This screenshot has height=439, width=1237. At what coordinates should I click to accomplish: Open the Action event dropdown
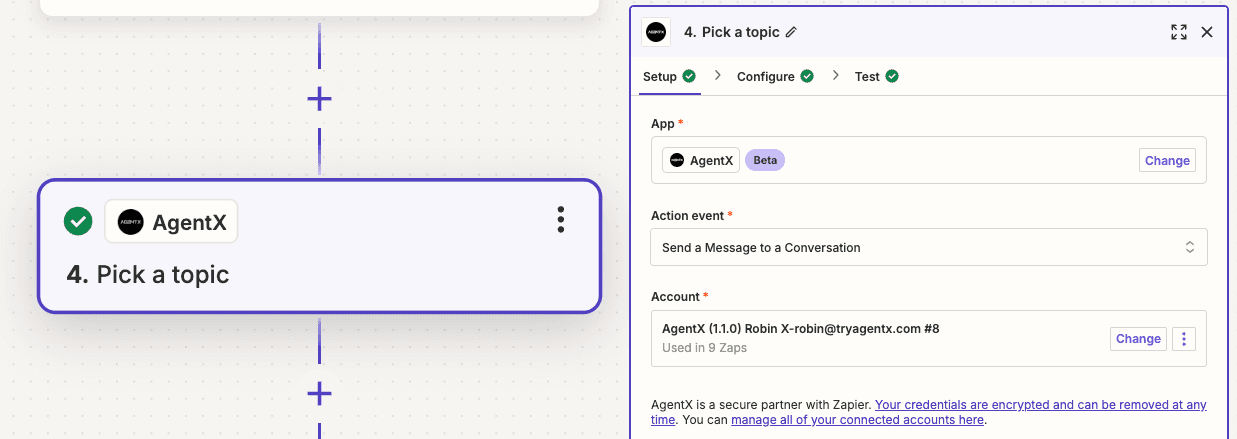tap(929, 247)
